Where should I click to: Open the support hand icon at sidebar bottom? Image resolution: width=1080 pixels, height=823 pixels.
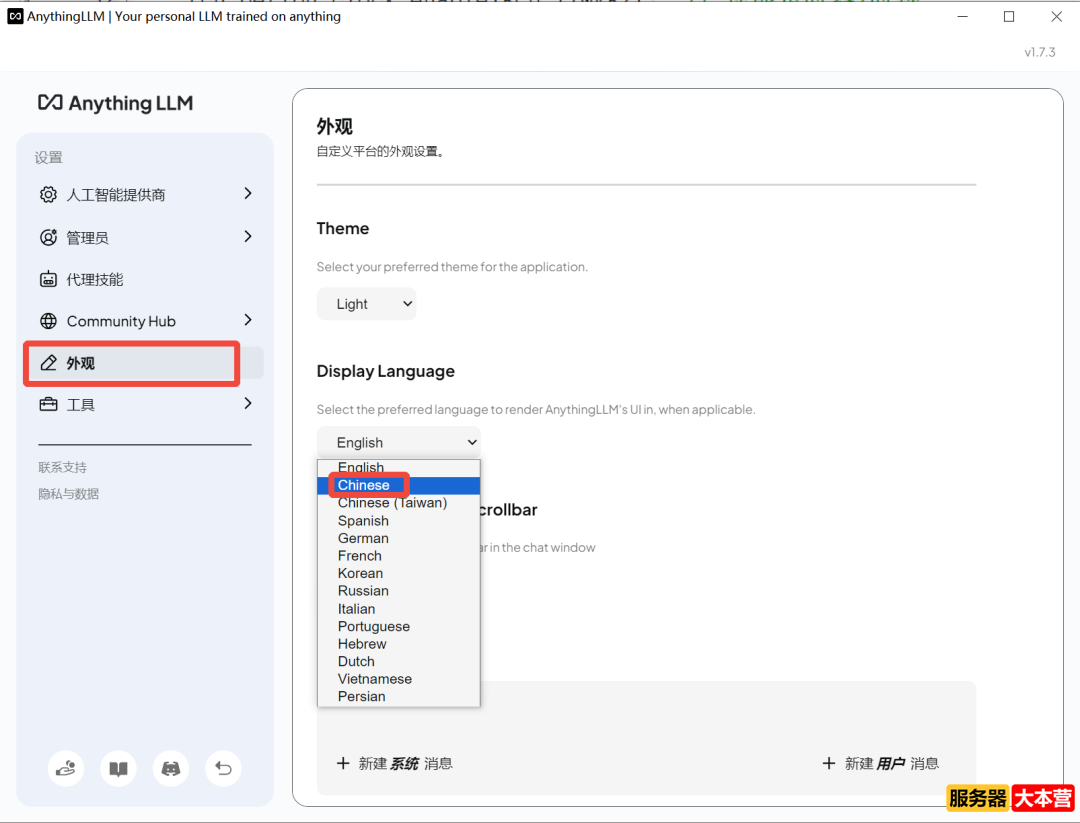[x=66, y=768]
